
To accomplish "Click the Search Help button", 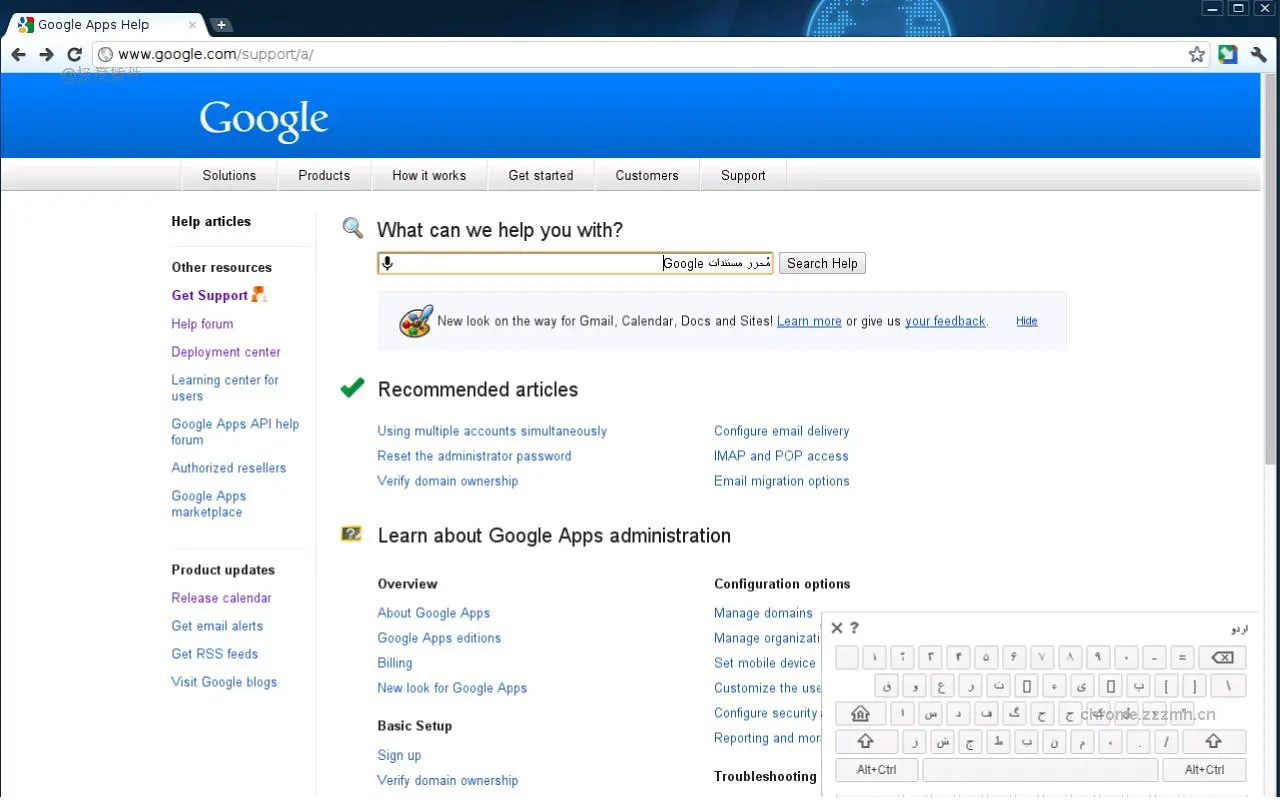I will coord(822,263).
